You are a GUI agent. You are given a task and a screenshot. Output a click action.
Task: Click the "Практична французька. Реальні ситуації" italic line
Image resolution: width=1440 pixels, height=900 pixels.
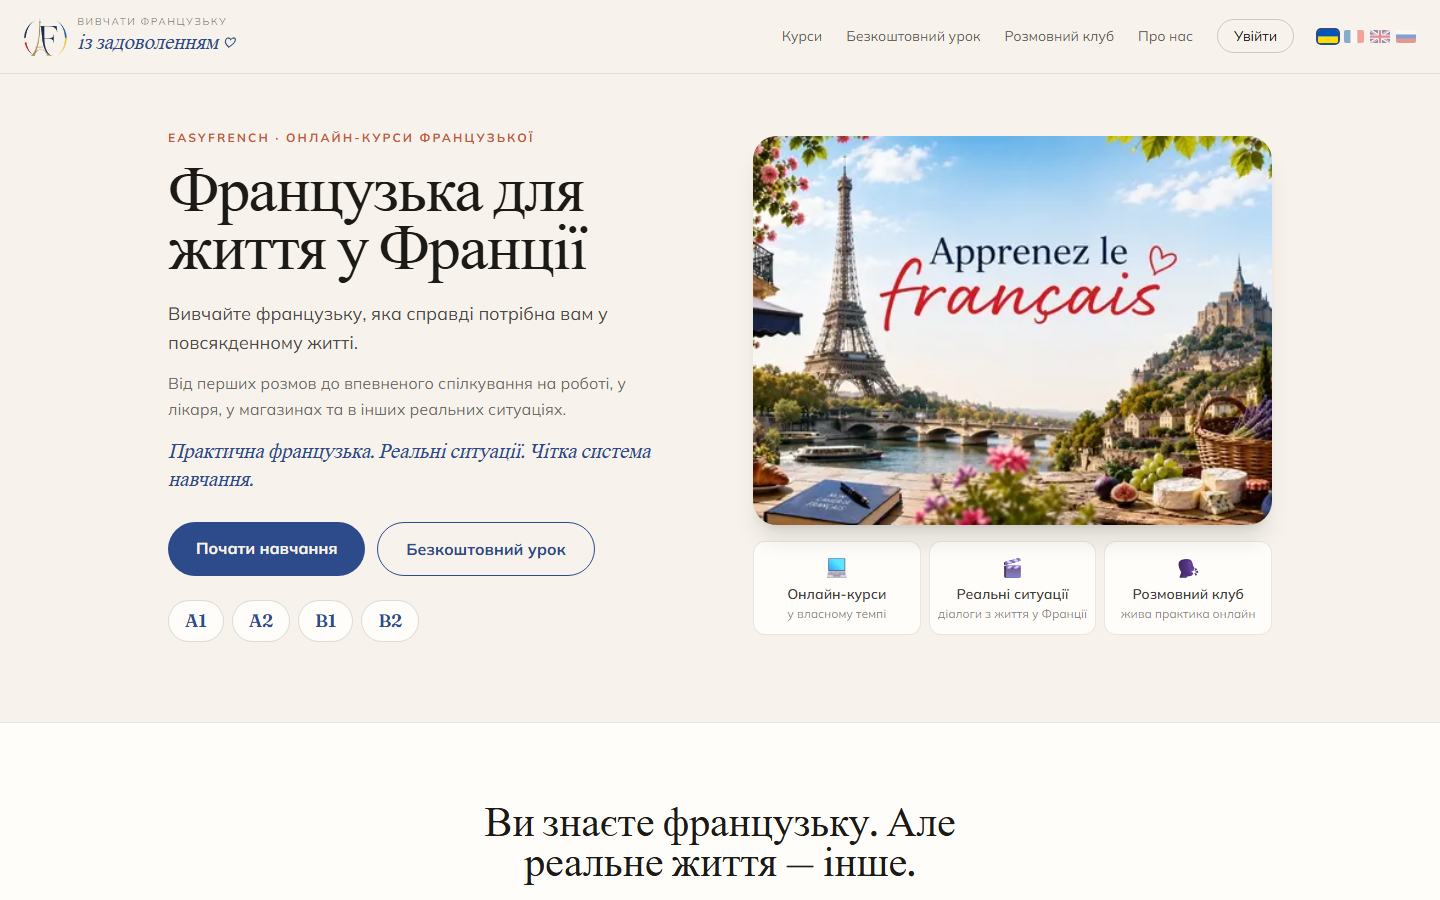coord(410,465)
